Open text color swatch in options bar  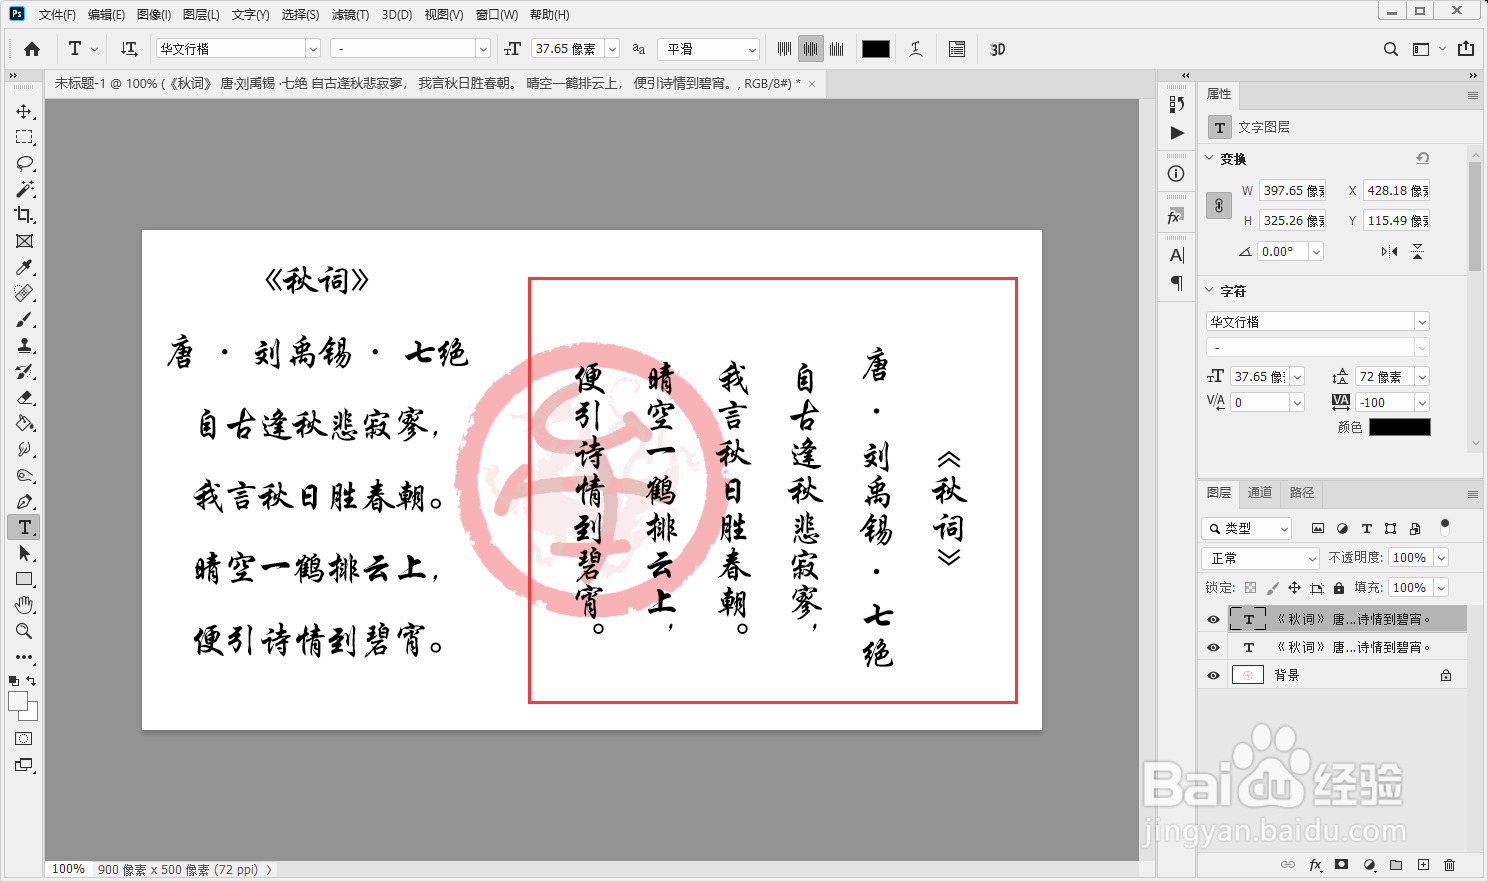coord(876,49)
